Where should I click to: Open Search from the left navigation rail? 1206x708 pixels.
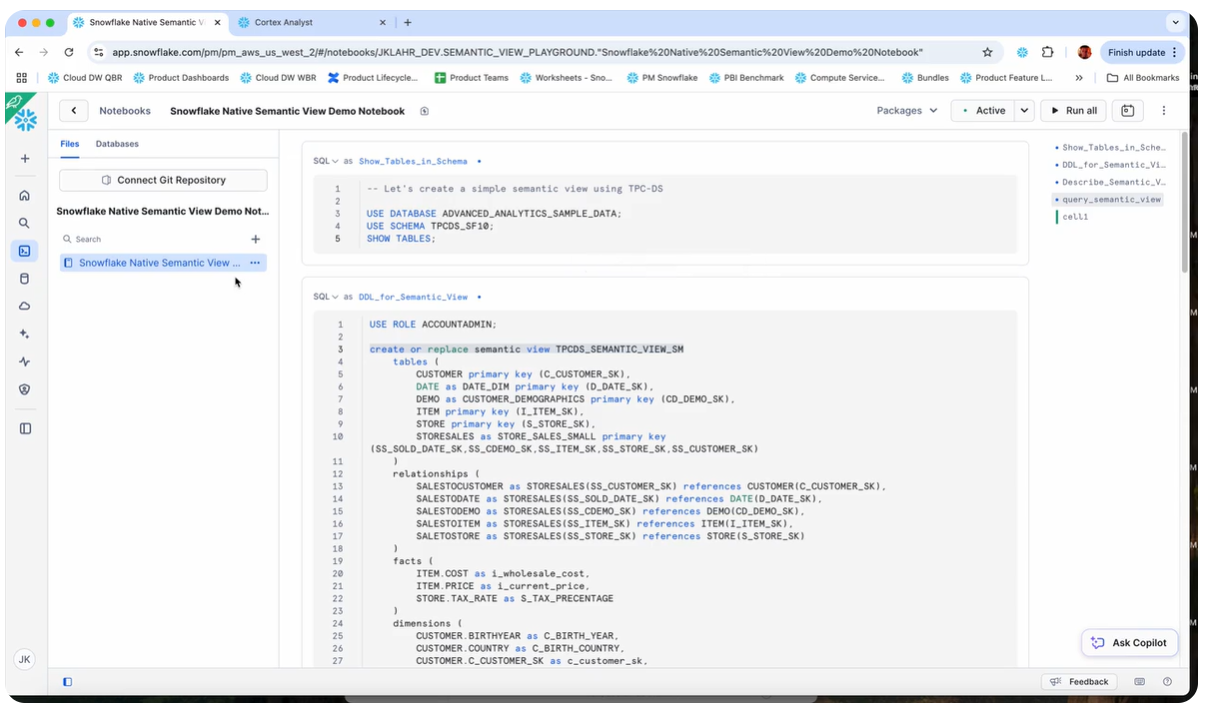25,223
